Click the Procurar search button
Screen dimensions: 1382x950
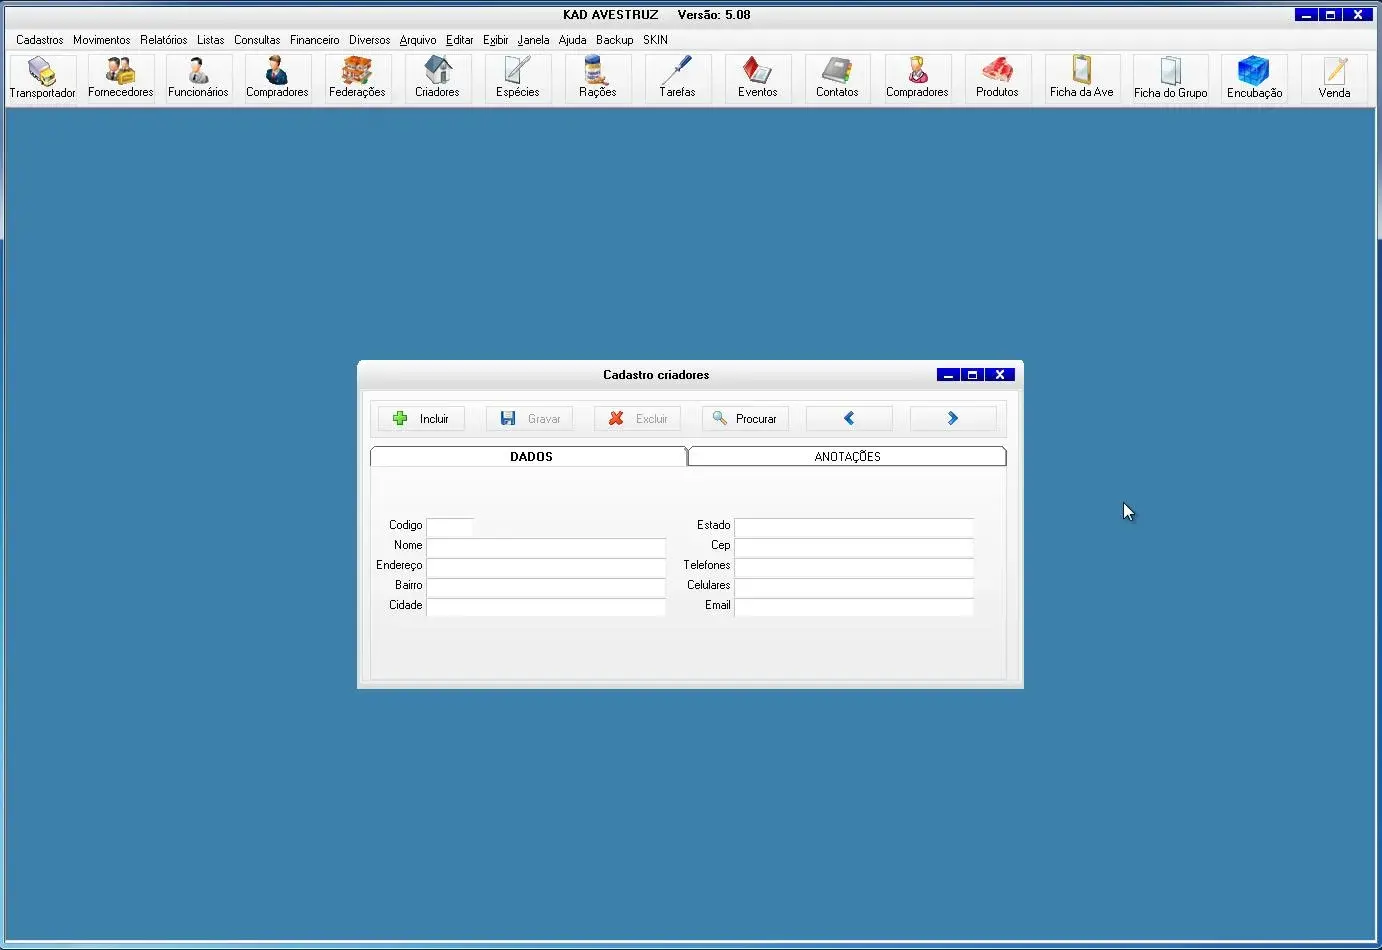point(745,419)
